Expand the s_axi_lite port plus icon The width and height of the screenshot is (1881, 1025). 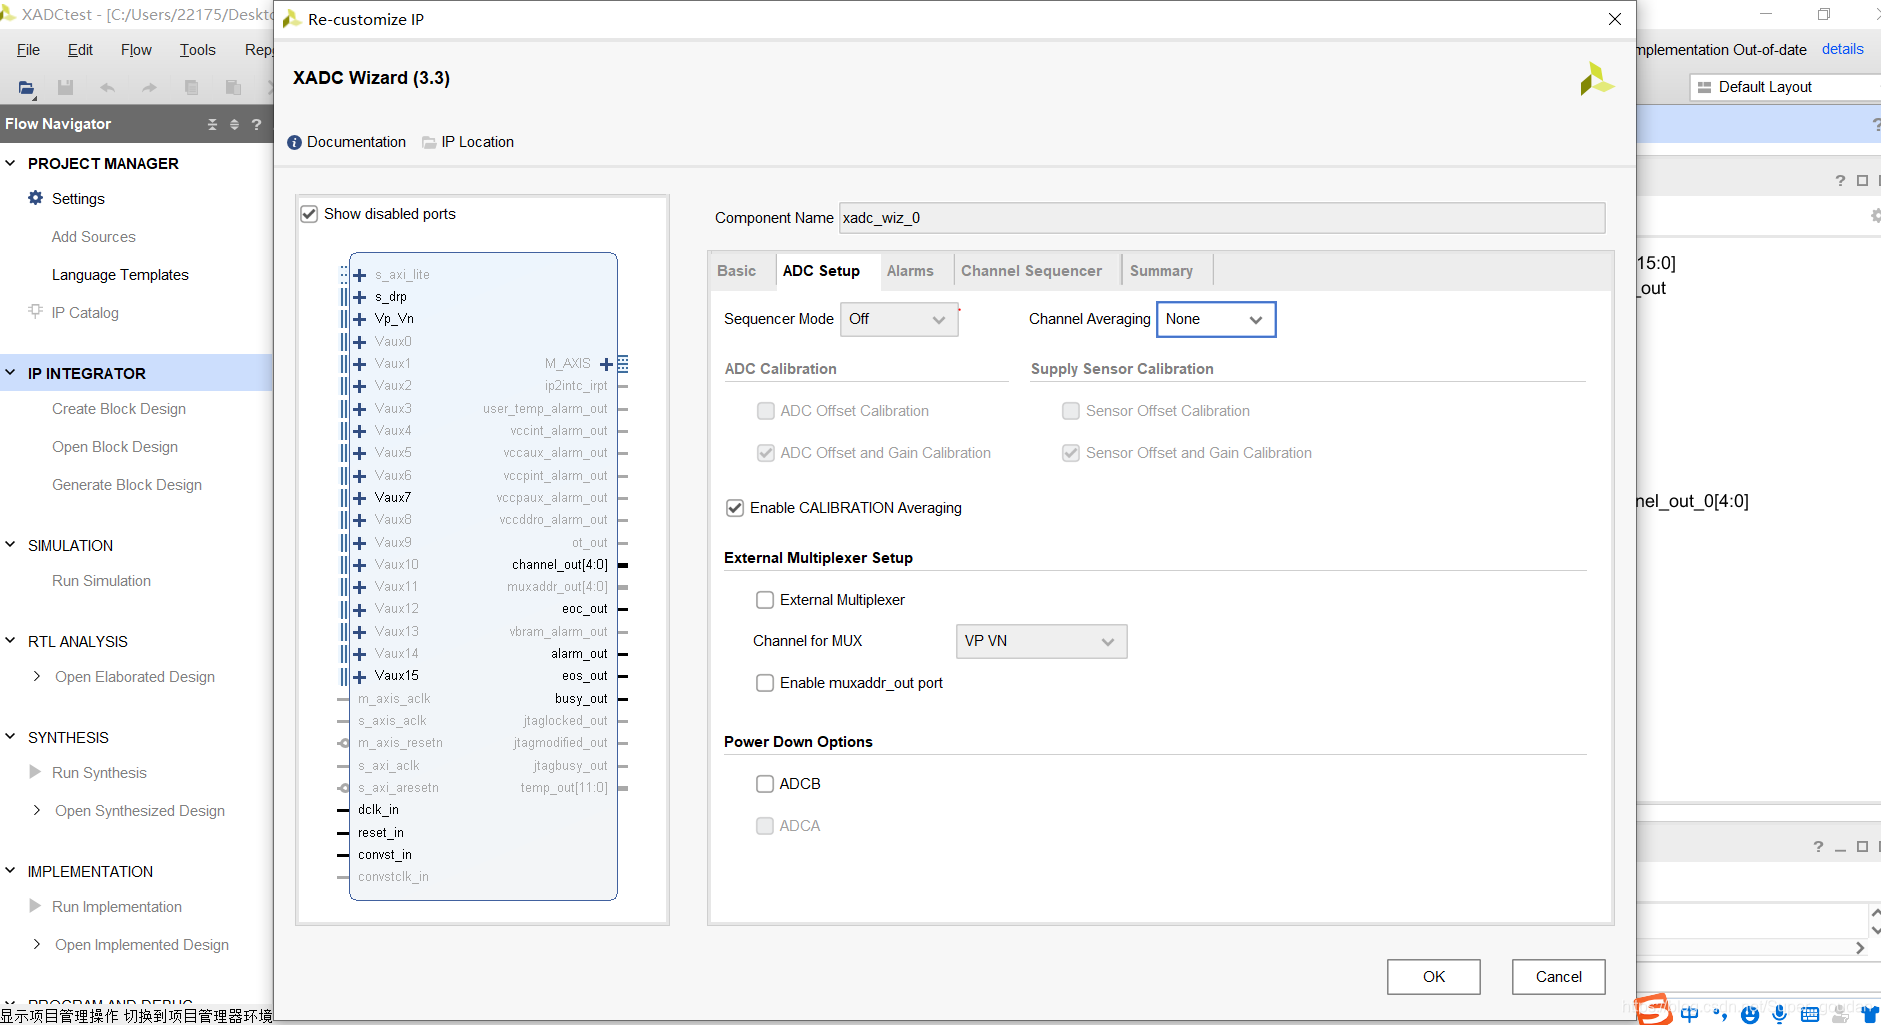(x=360, y=275)
